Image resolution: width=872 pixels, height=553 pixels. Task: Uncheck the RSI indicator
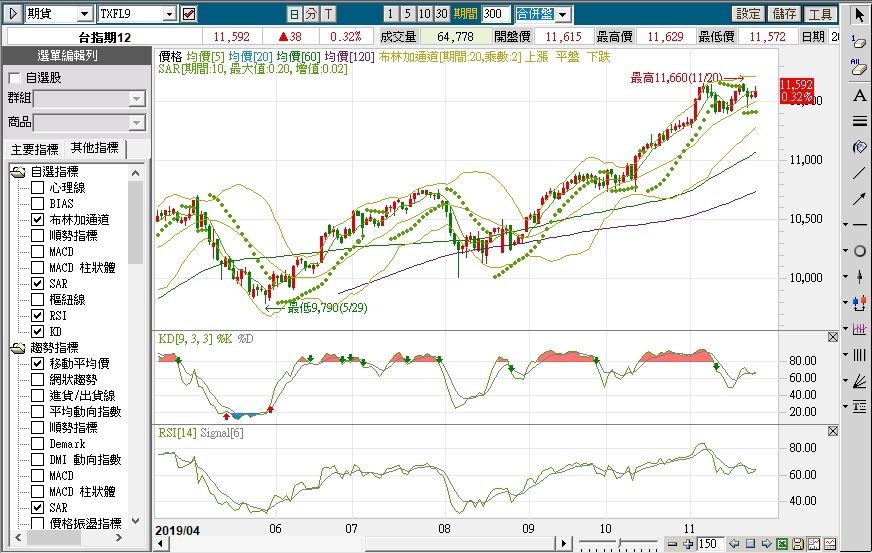pyautogui.click(x=37, y=315)
